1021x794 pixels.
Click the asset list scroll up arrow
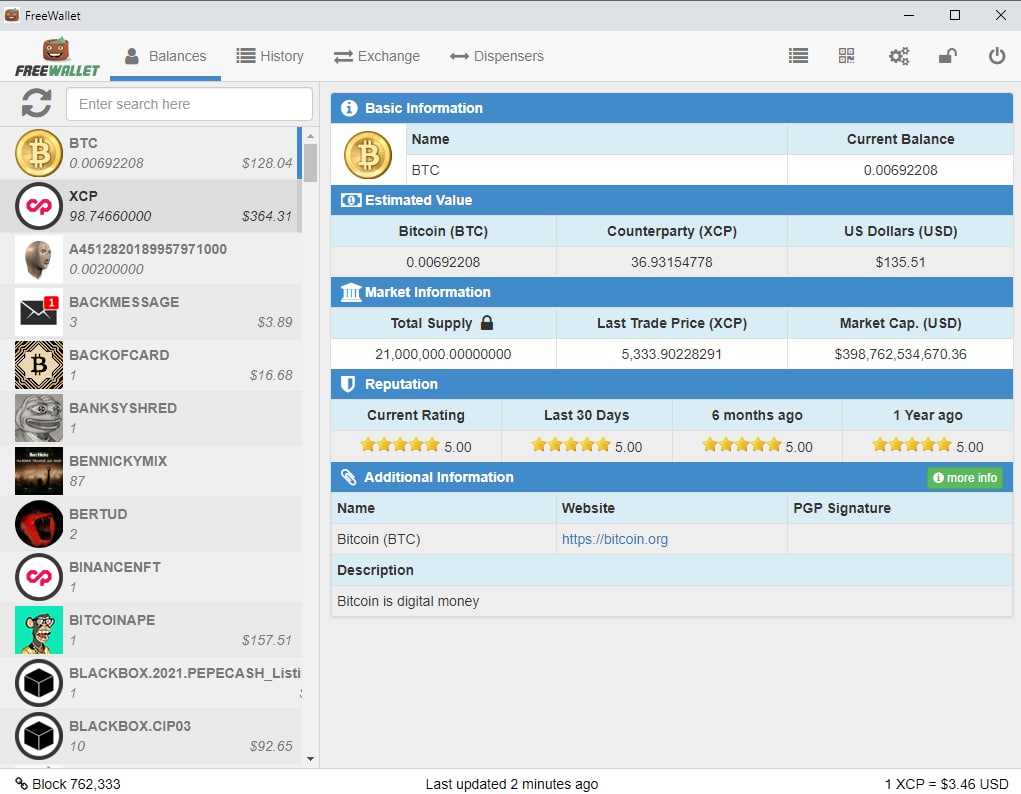[x=310, y=135]
